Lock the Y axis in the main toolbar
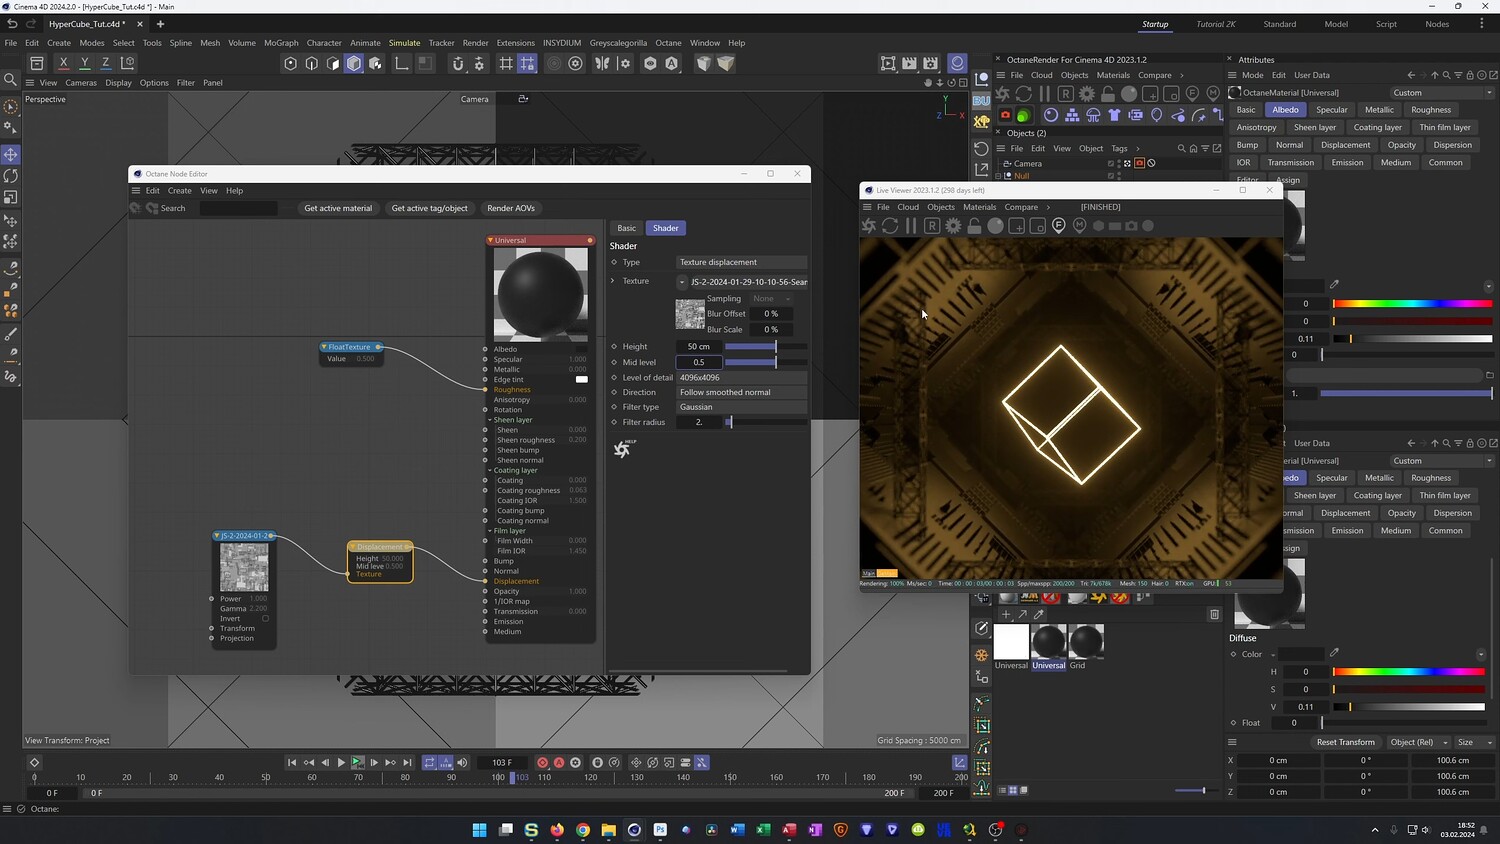The height and width of the screenshot is (844, 1500). click(84, 63)
